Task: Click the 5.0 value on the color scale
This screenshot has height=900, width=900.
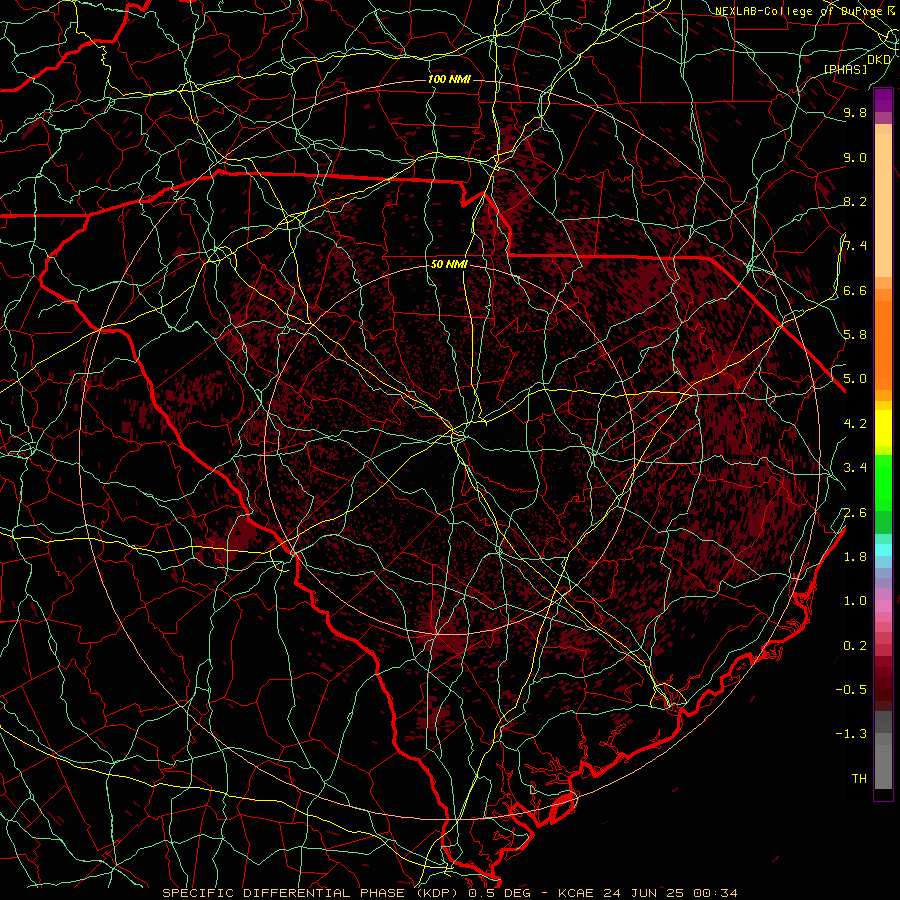Action: (855, 379)
